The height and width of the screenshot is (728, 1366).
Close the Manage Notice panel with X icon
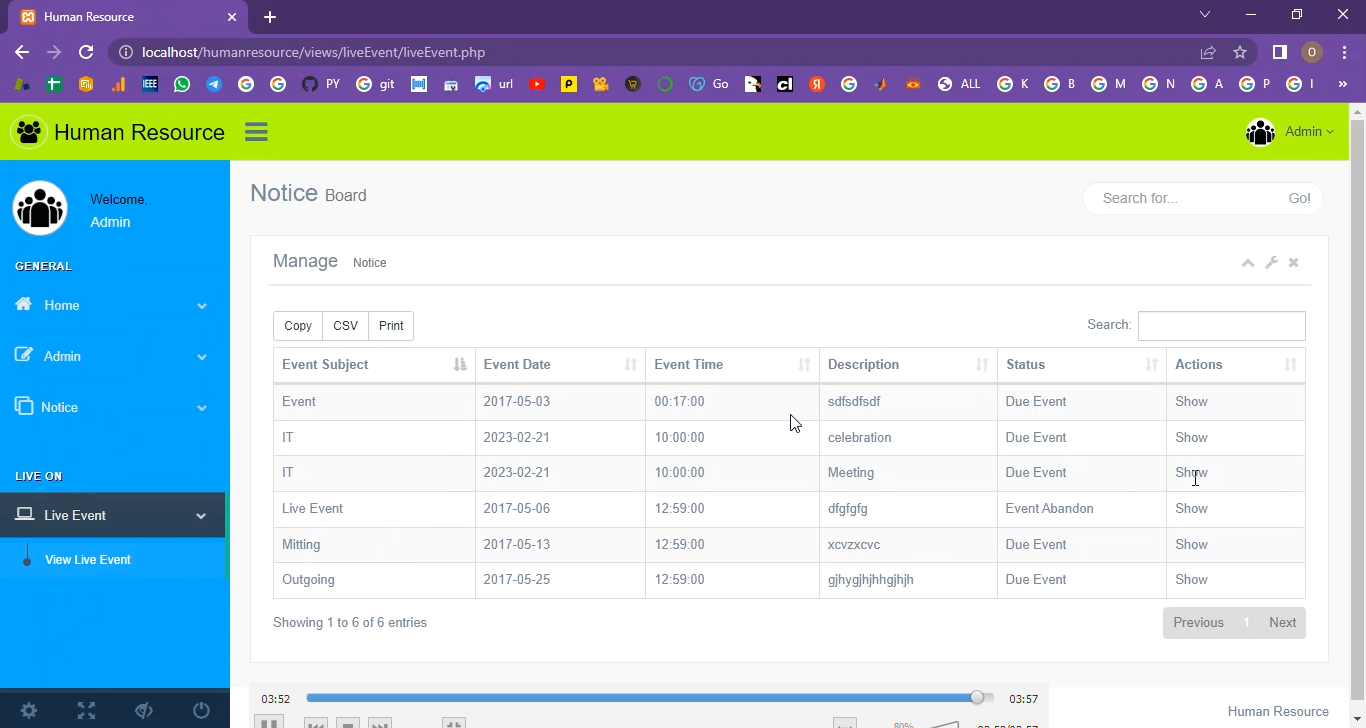click(x=1293, y=262)
